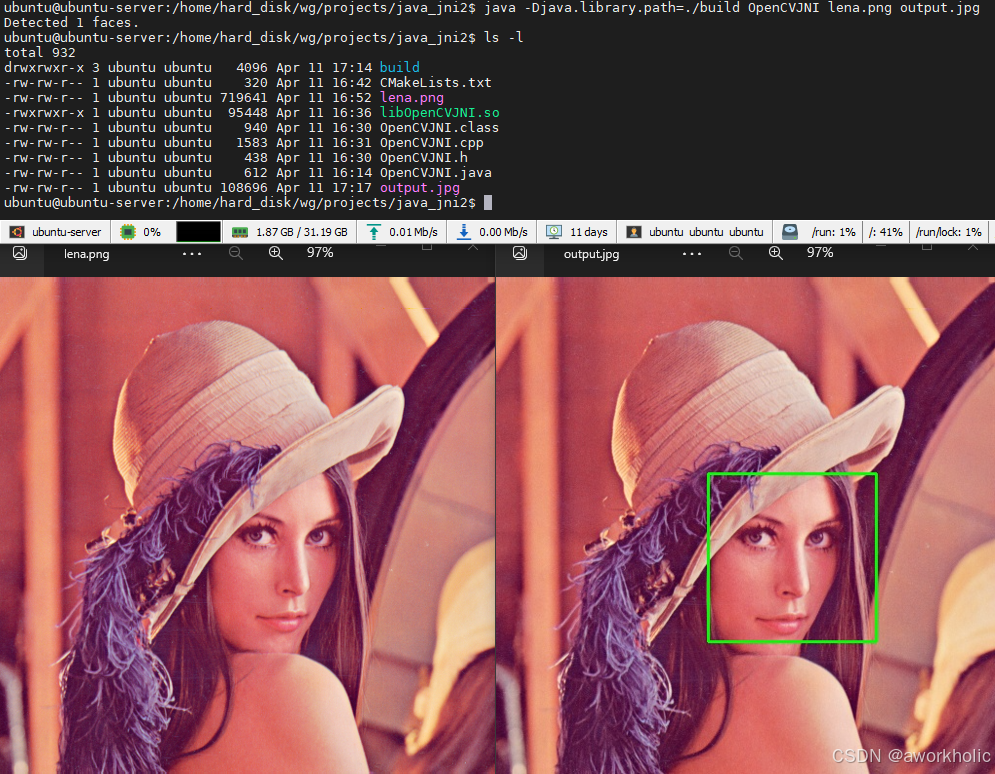Screen dimensions: 995x774
Task: Click 'lena.png' file name in terminal listing
Action: [x=412, y=98]
